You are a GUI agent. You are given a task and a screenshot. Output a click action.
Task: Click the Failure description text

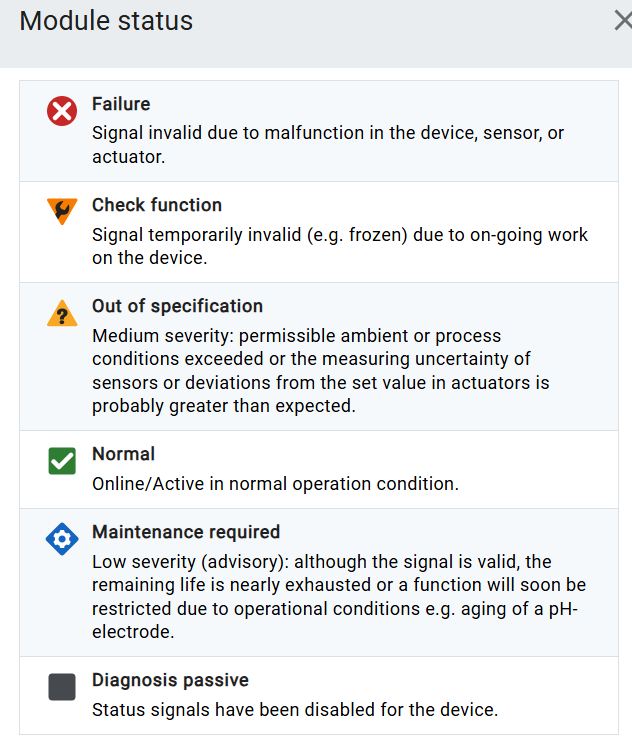click(328, 145)
